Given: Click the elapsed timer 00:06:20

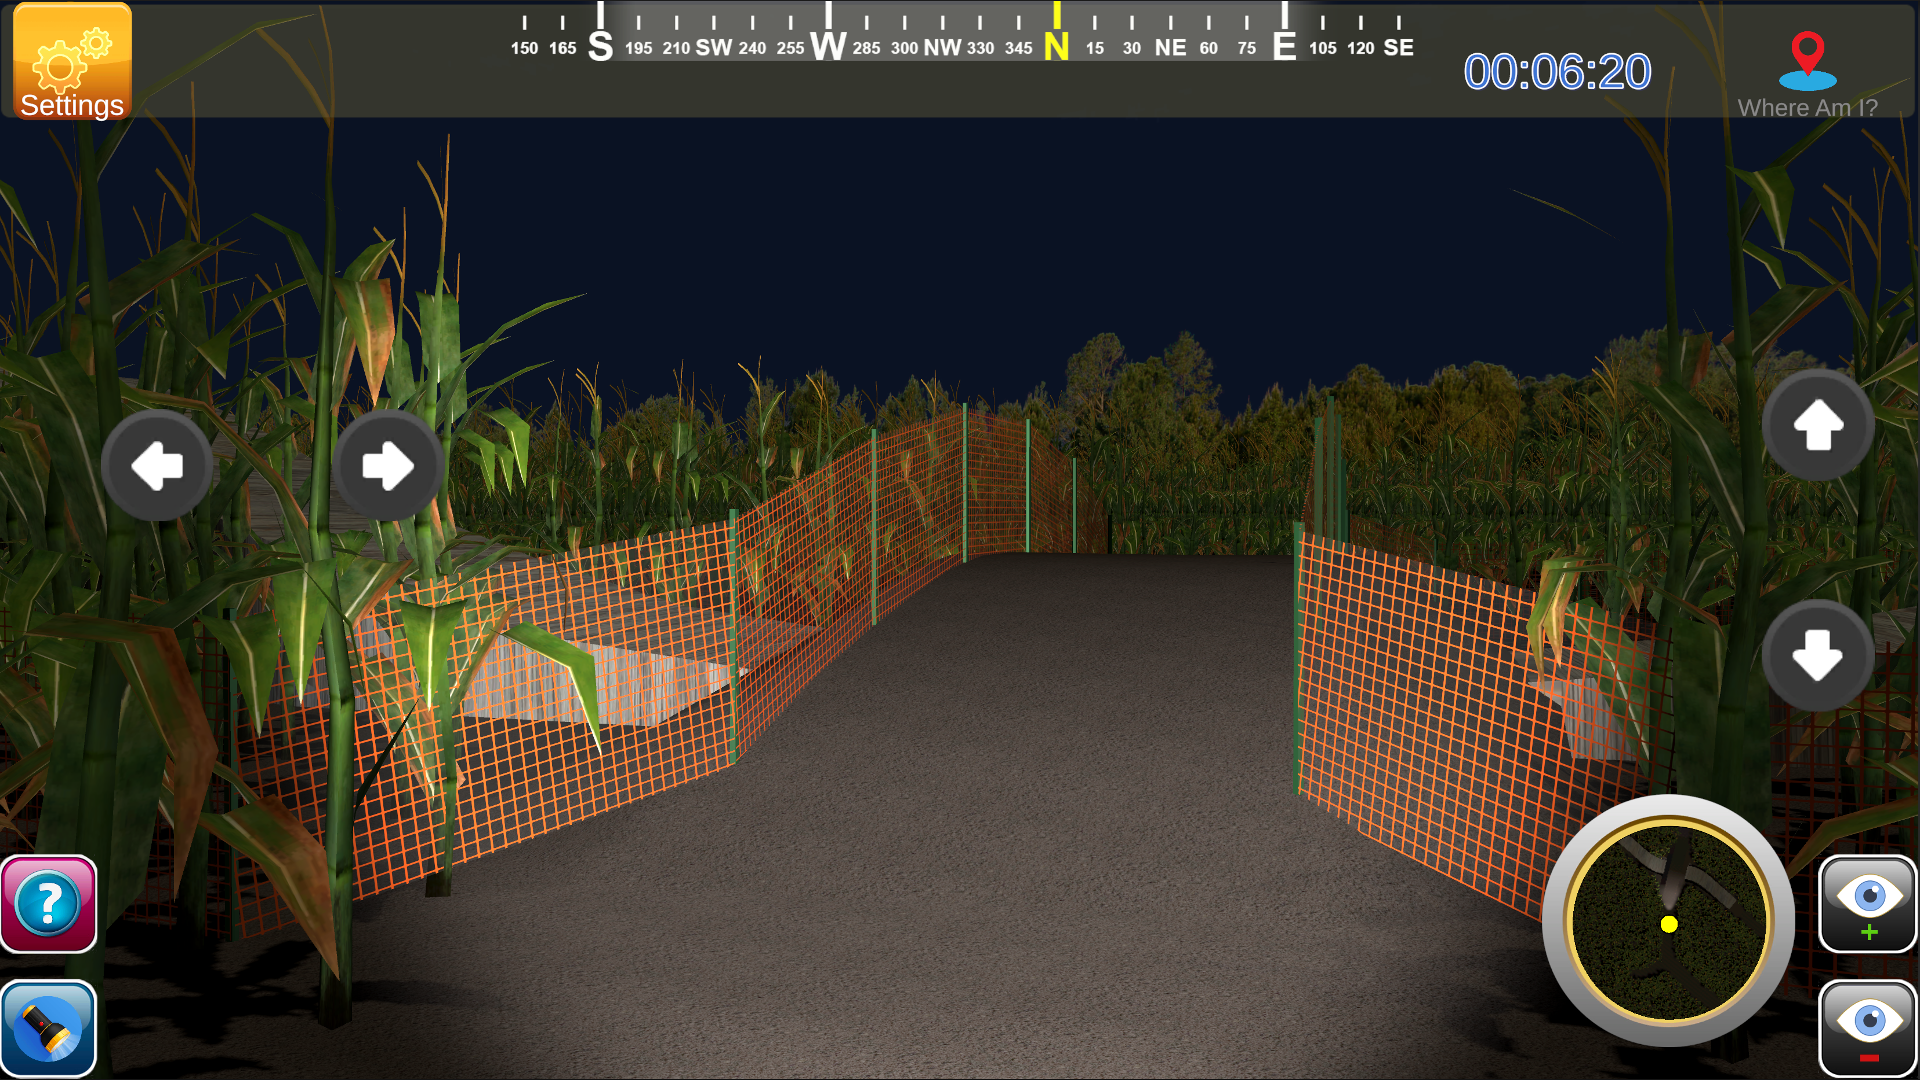Looking at the screenshot, I should (1557, 72).
